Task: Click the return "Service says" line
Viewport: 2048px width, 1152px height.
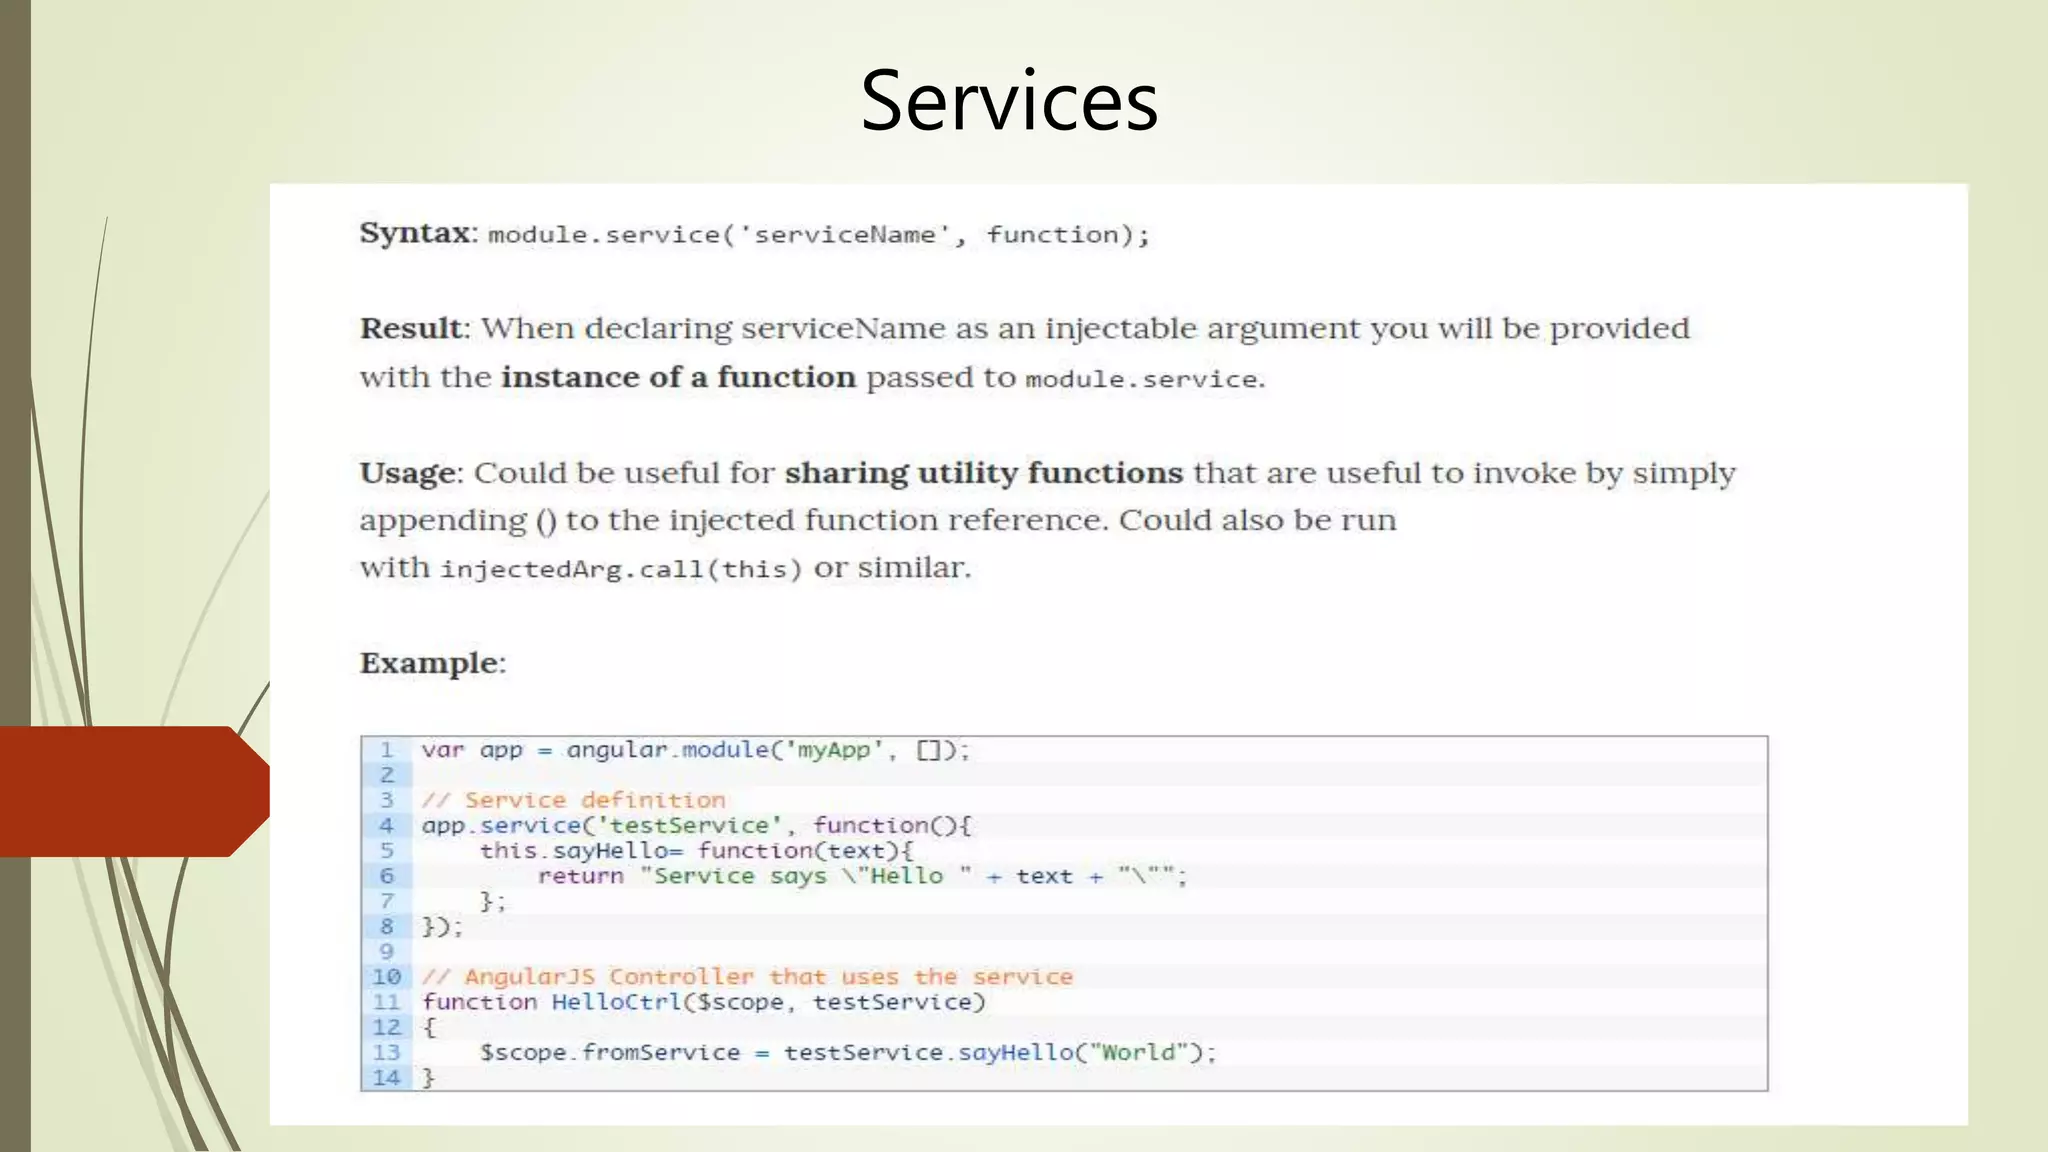Action: click(x=861, y=876)
